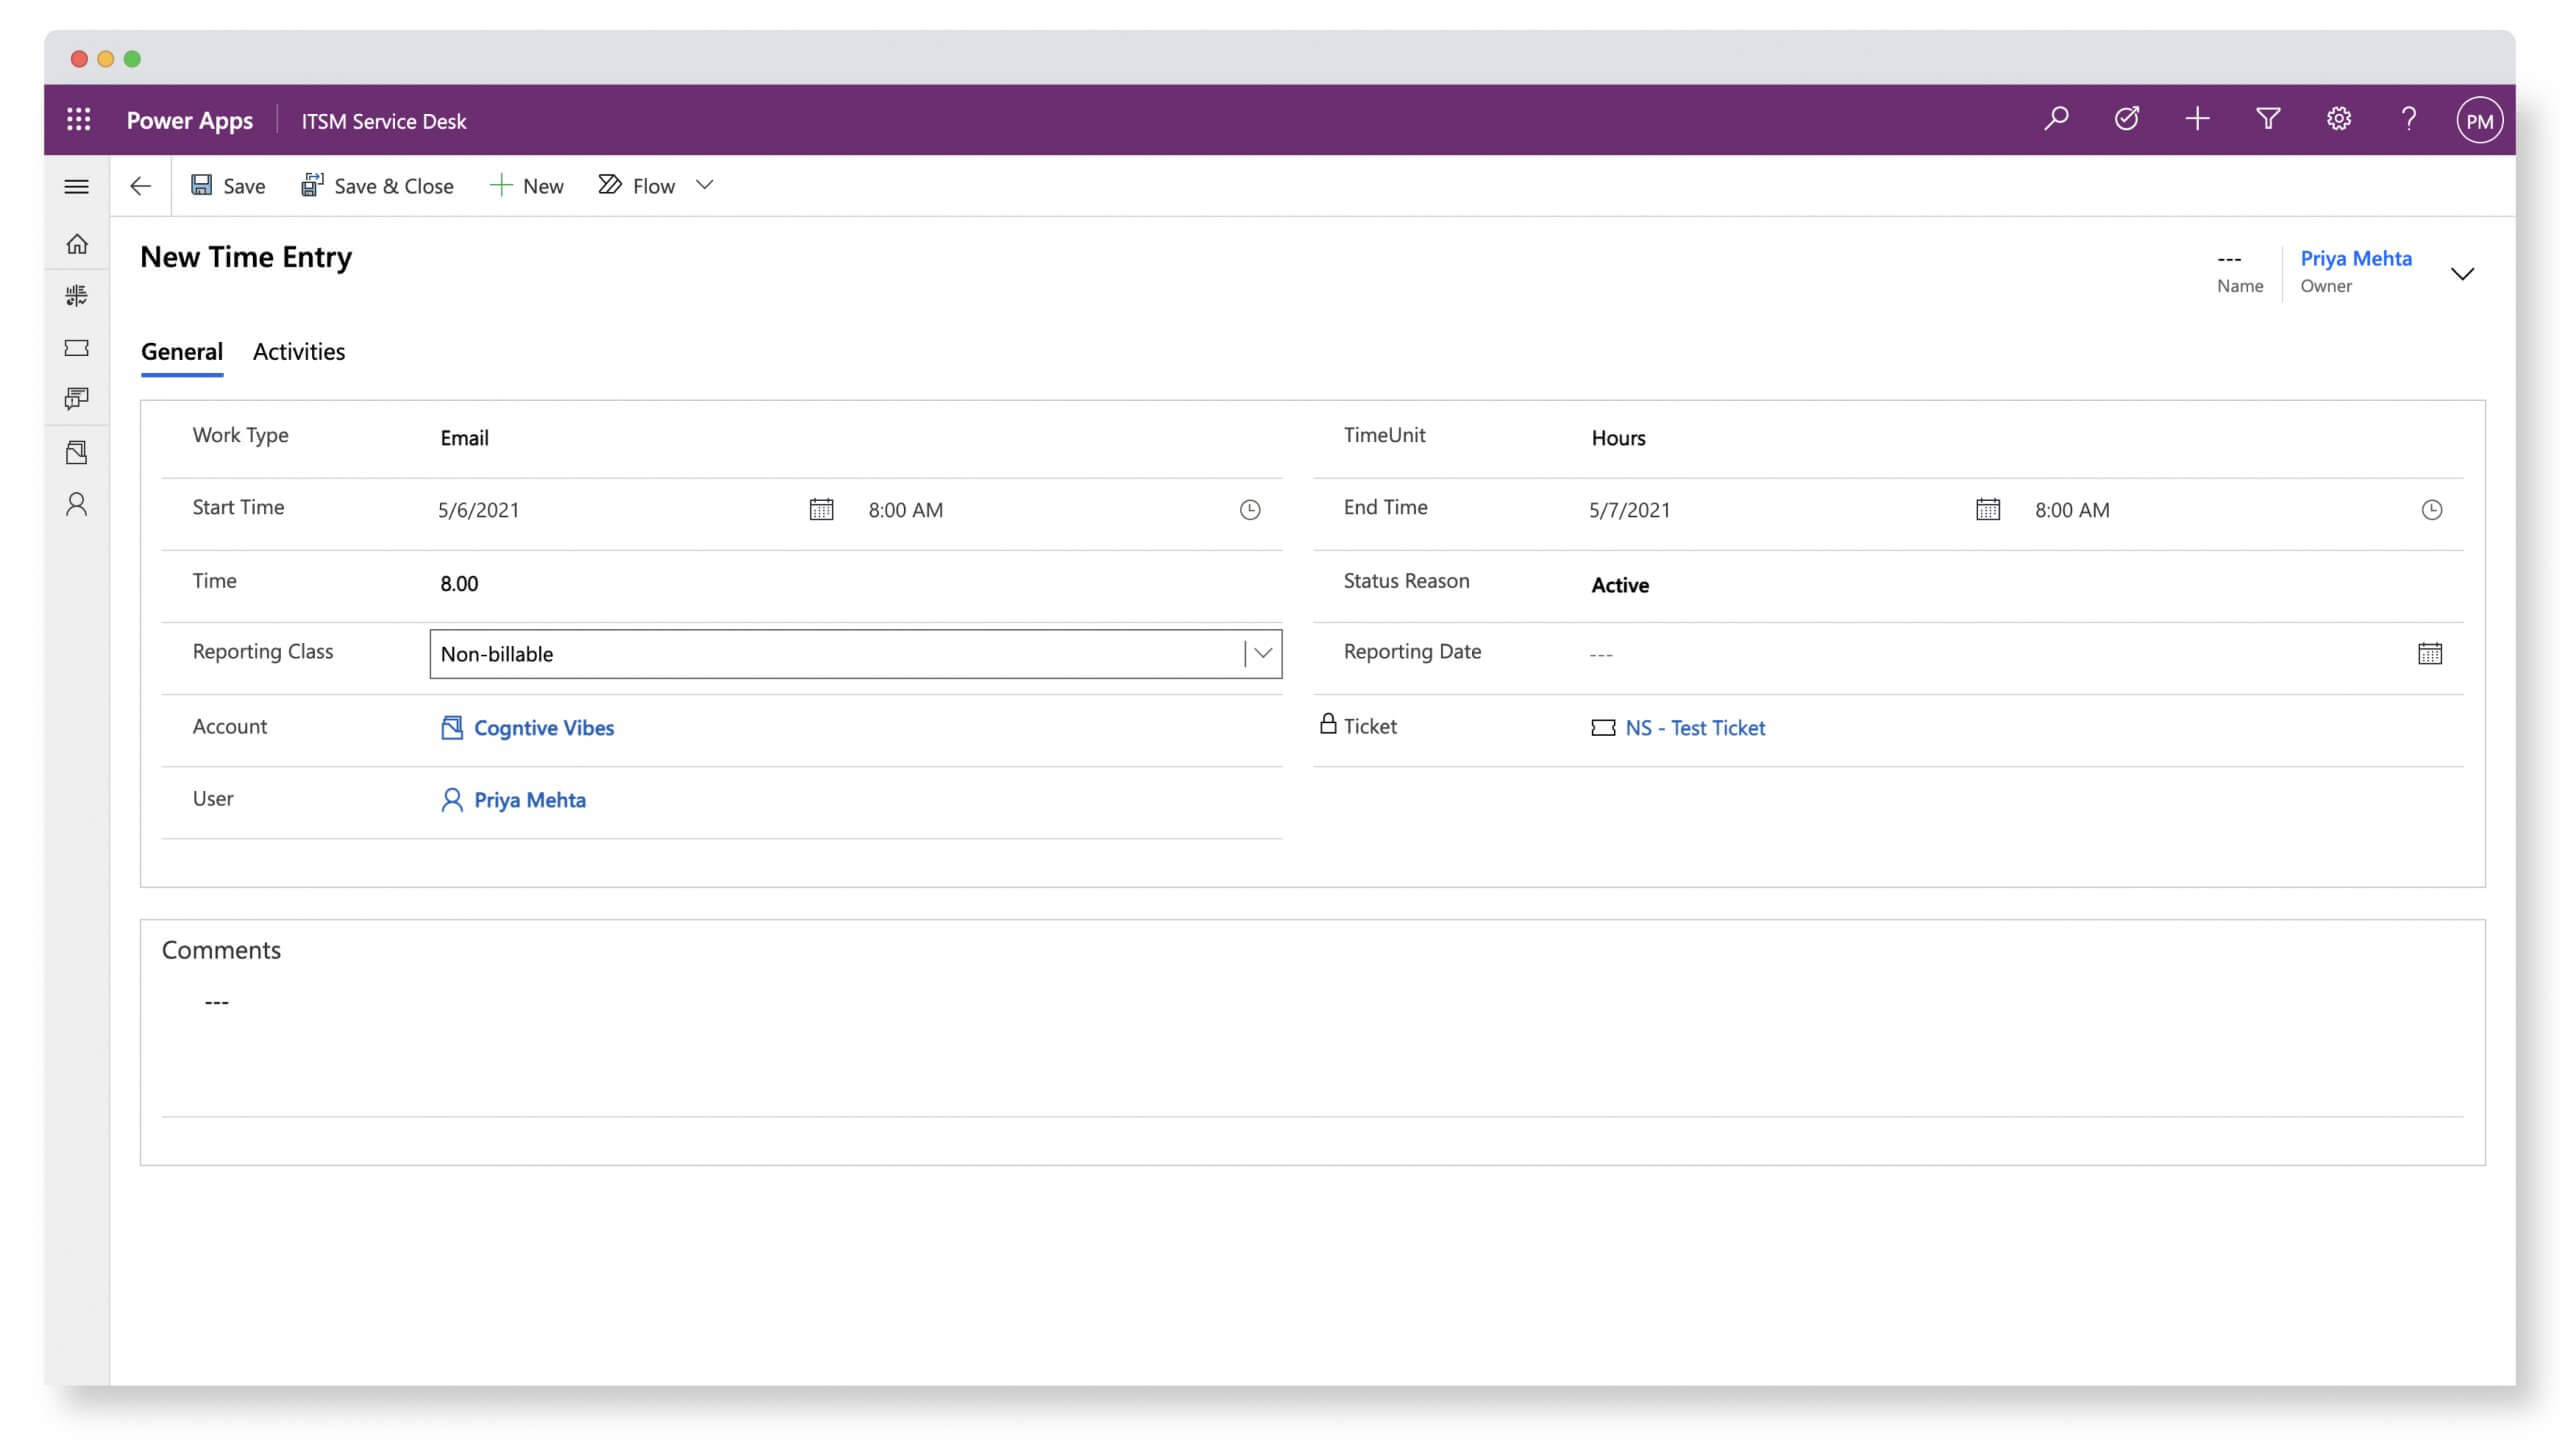Image resolution: width=2560 pixels, height=1442 pixels.
Task: Switch to the Activities tab
Action: pyautogui.click(x=298, y=352)
